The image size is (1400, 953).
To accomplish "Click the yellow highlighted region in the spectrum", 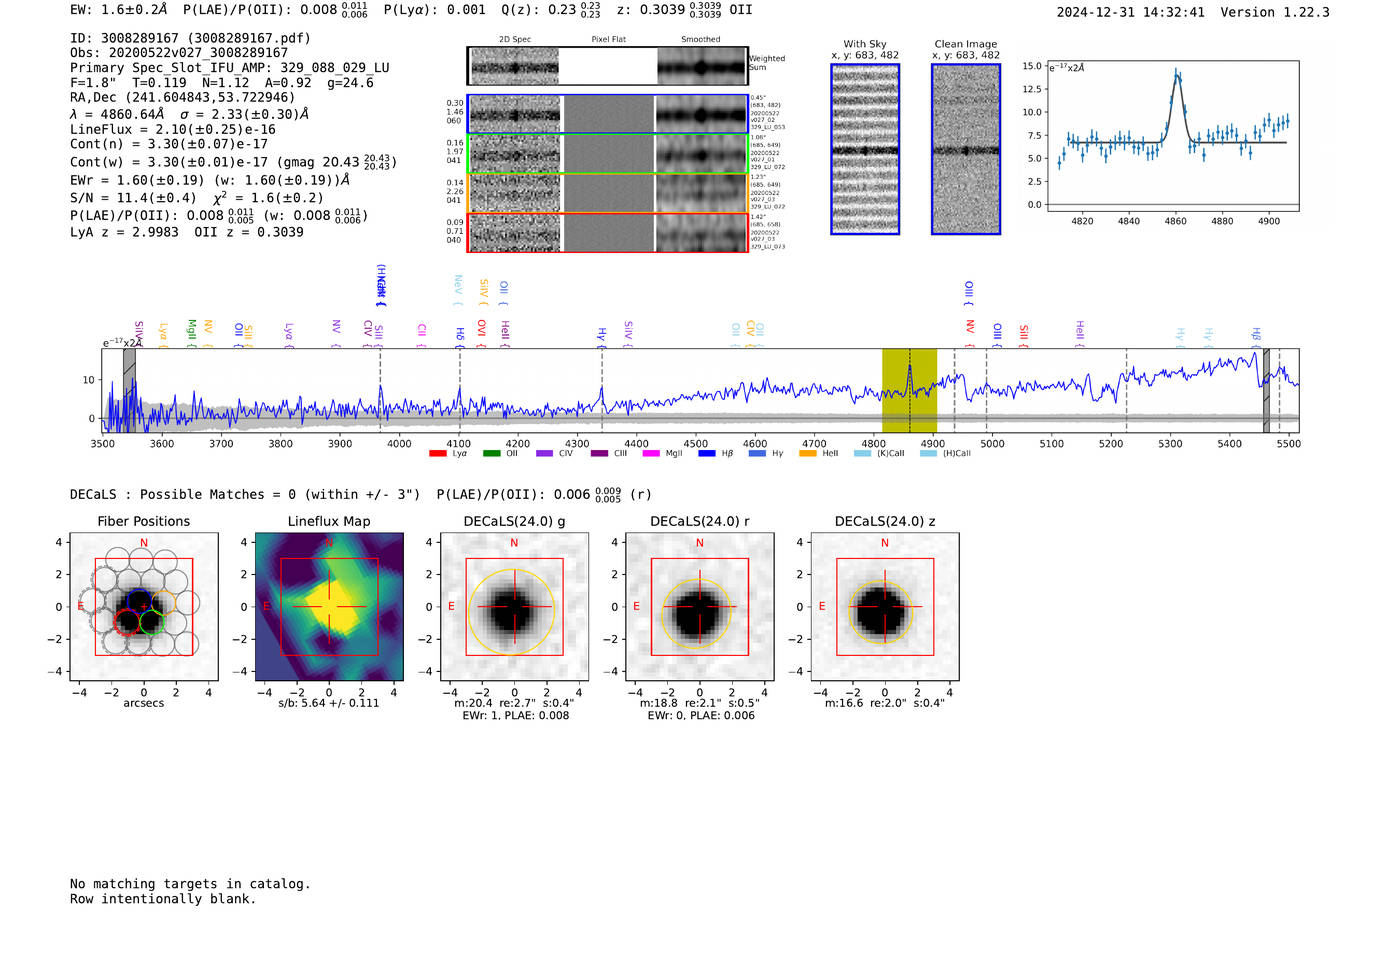I will pyautogui.click(x=909, y=390).
